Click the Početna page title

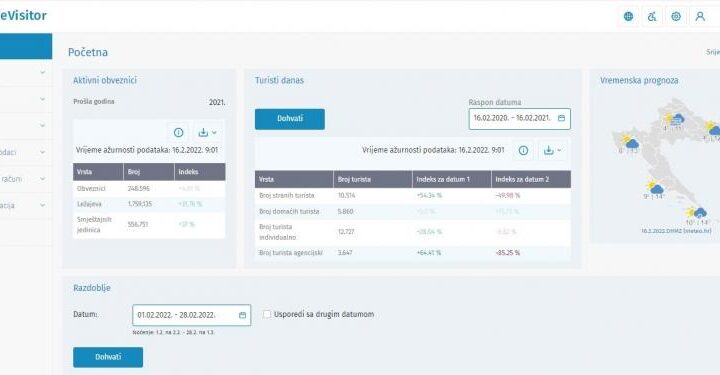88,52
